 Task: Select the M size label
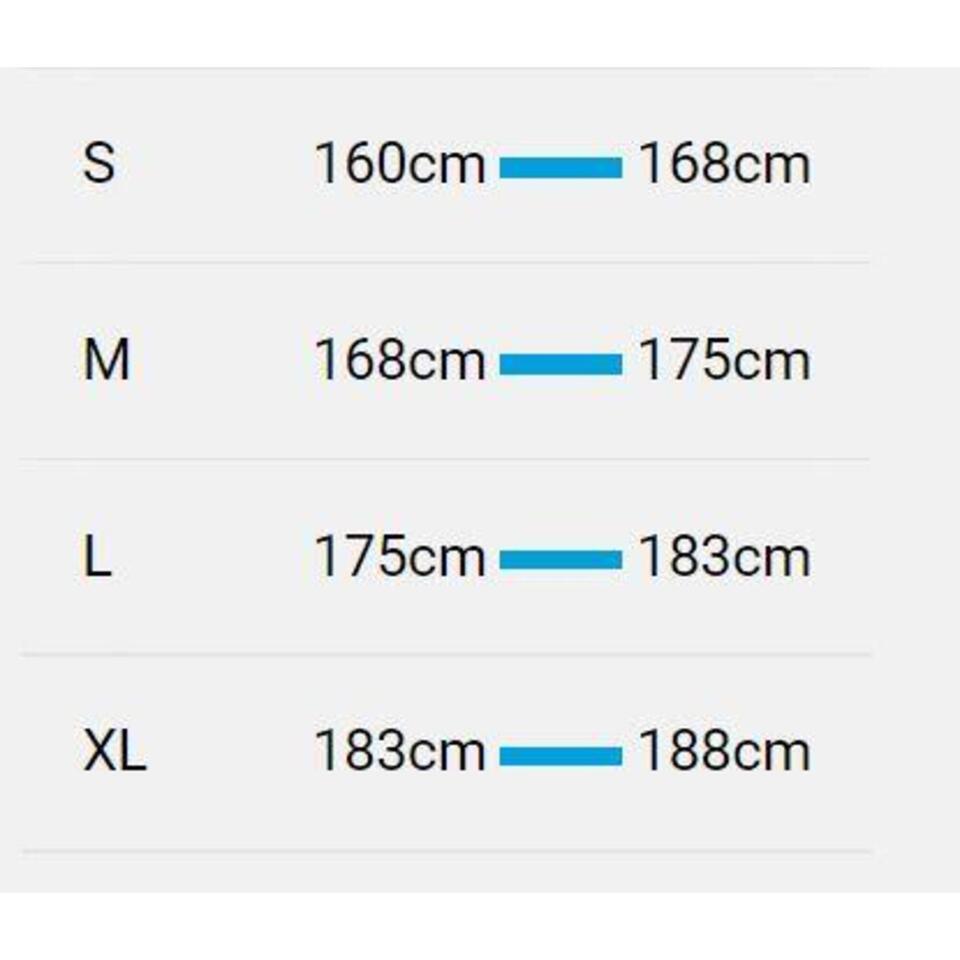coord(106,360)
